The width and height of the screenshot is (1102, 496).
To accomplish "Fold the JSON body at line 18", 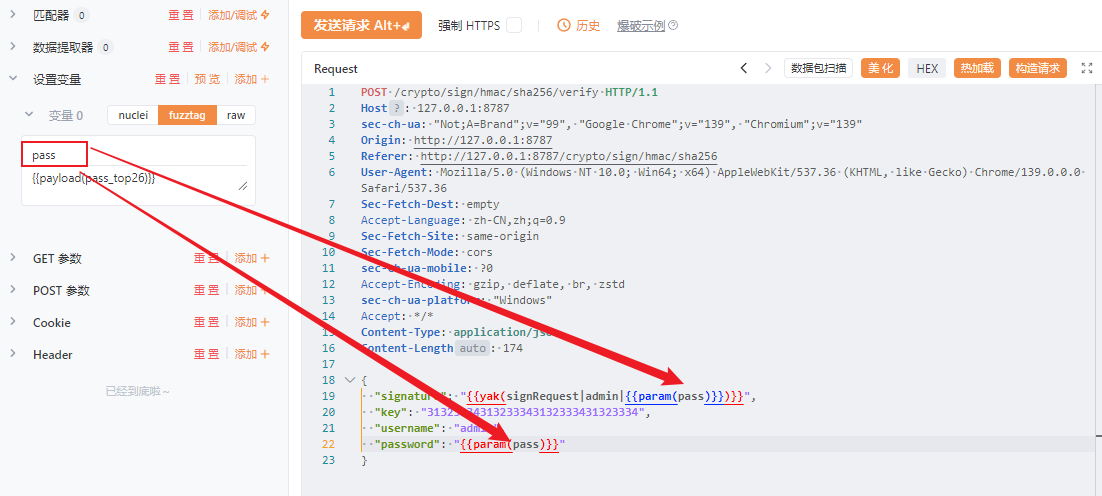I will pyautogui.click(x=350, y=380).
